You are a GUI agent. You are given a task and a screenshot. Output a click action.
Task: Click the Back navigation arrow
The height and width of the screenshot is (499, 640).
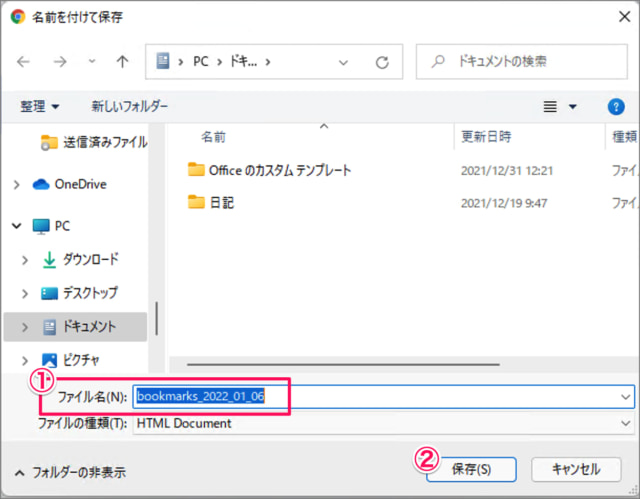(x=24, y=62)
